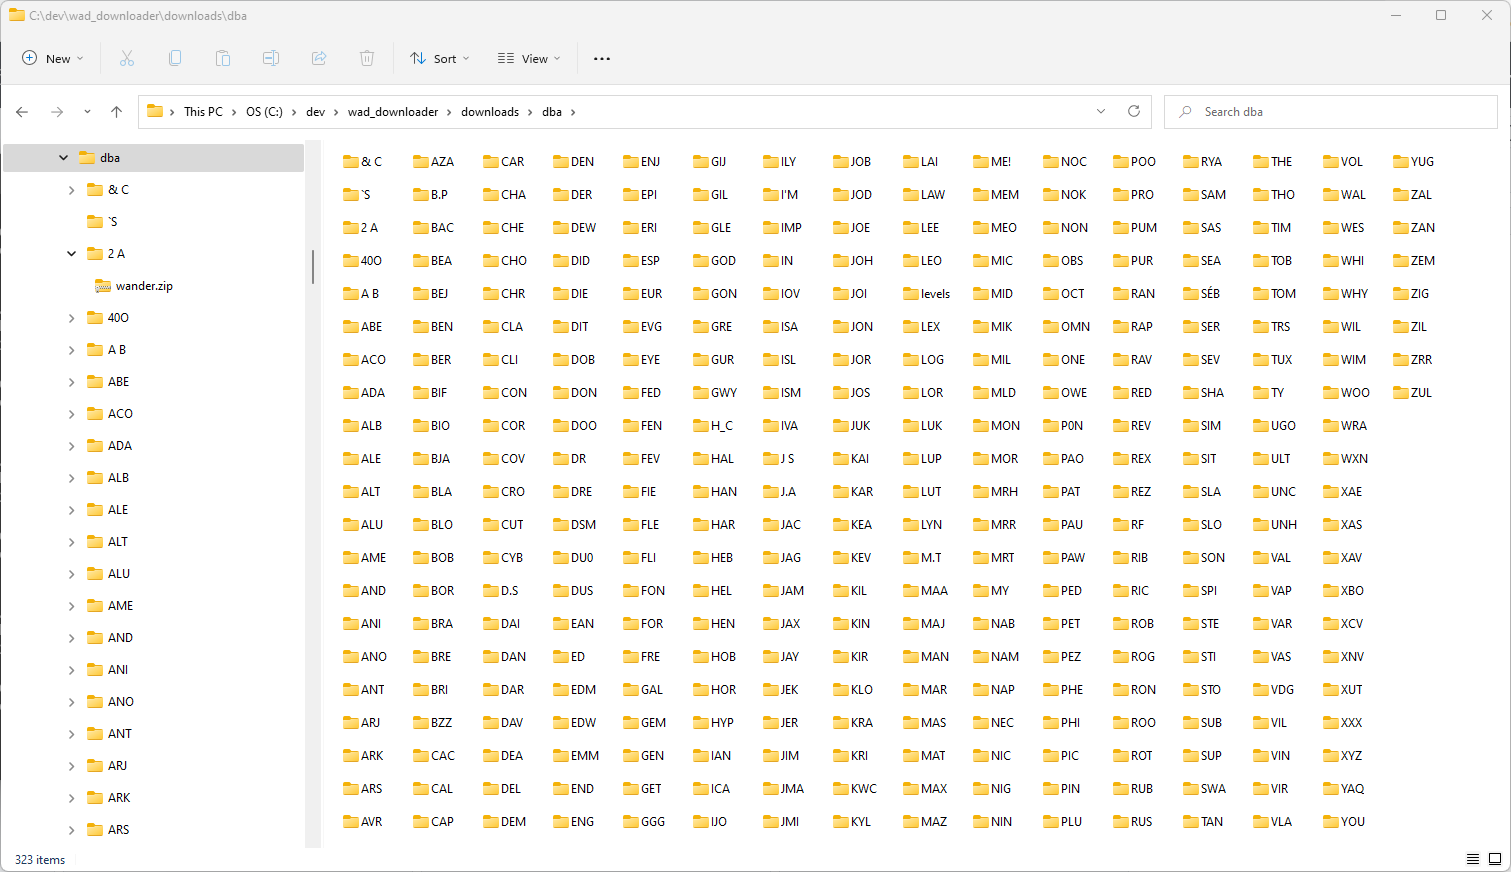Viewport: 1511px width, 872px height.
Task: Expand the ANO tree node
Action: click(71, 702)
